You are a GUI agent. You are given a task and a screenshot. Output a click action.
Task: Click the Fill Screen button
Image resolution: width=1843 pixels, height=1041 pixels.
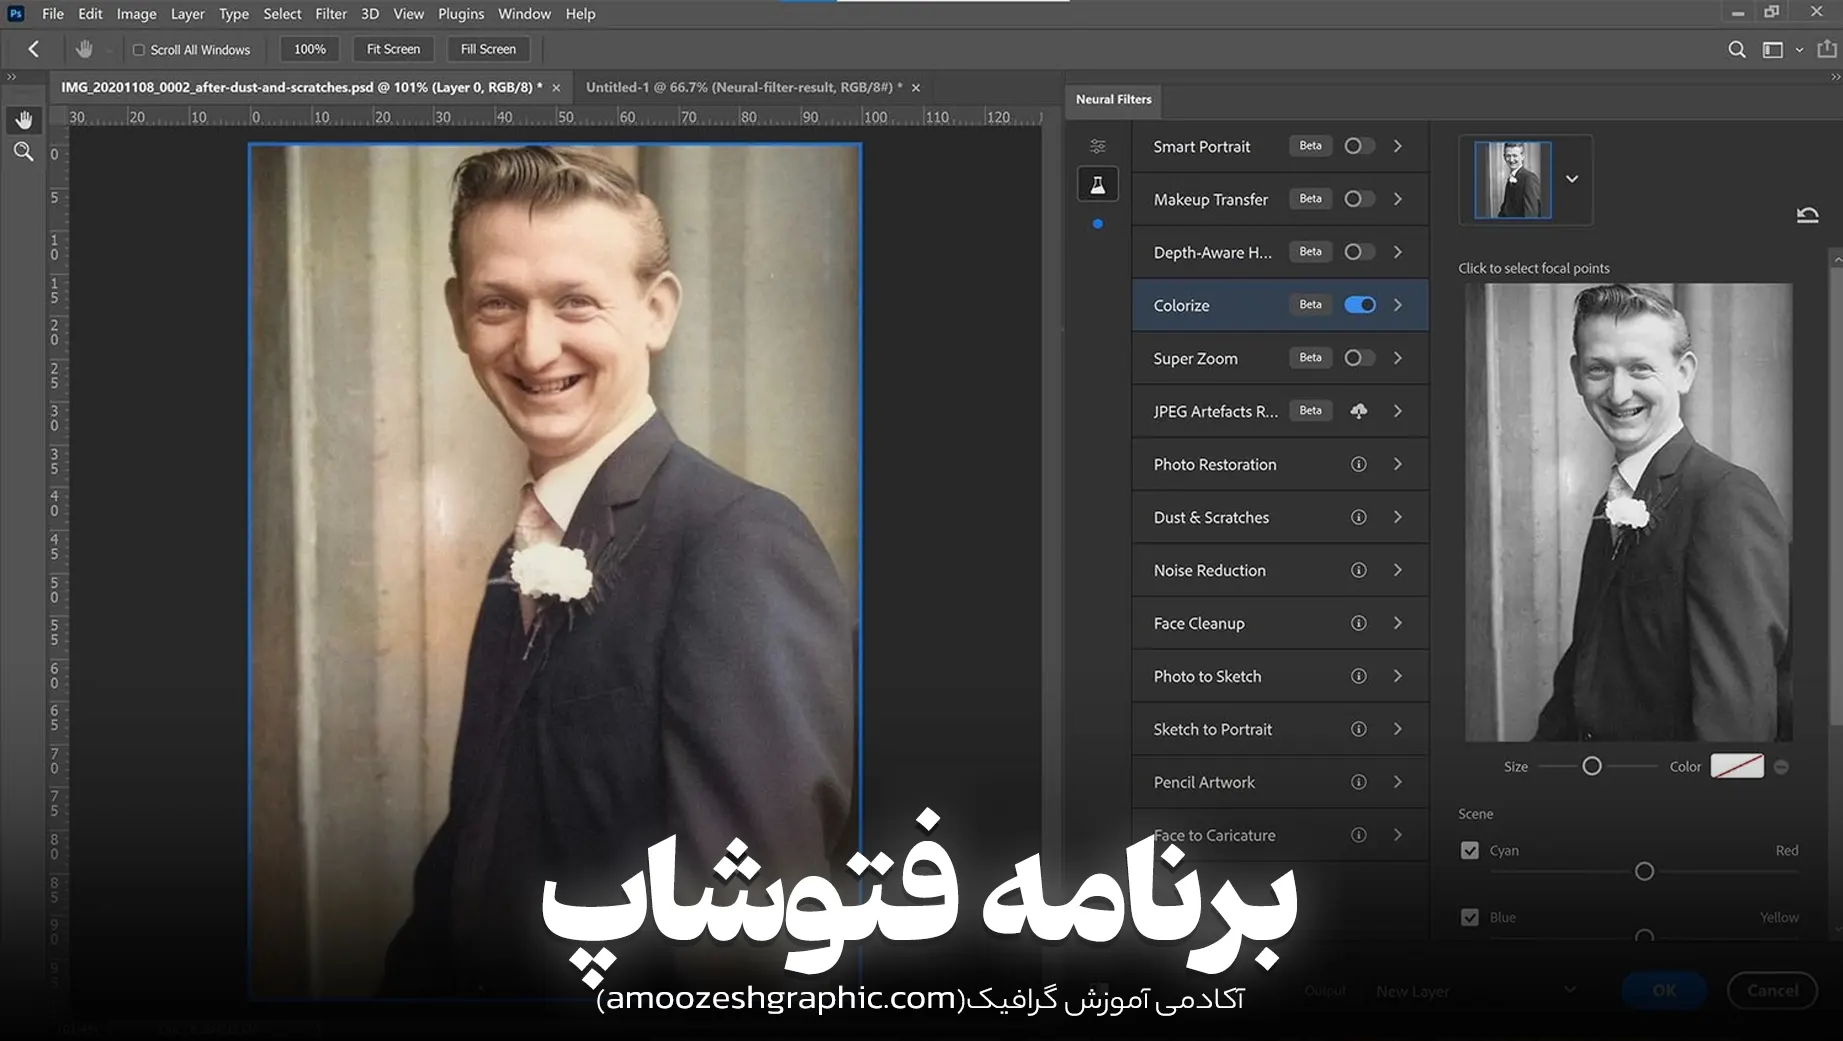click(488, 49)
